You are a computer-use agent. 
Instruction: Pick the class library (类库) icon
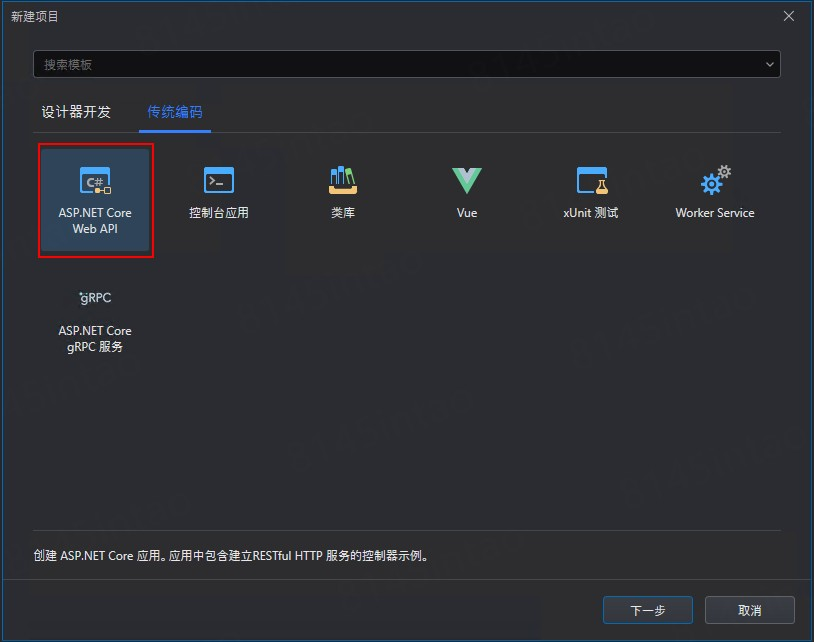tap(343, 180)
